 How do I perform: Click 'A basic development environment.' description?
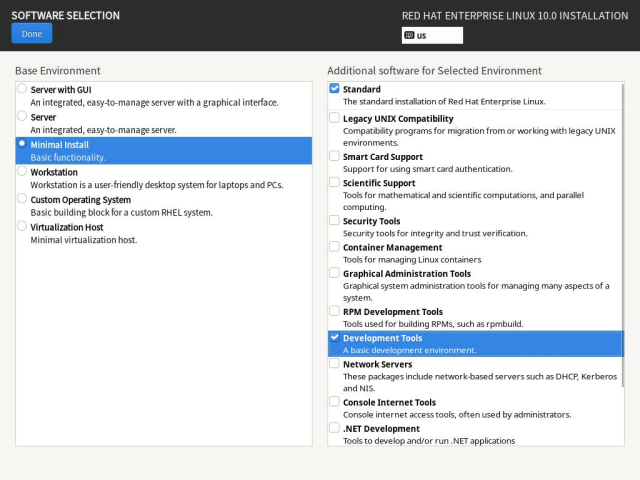pyautogui.click(x=409, y=350)
